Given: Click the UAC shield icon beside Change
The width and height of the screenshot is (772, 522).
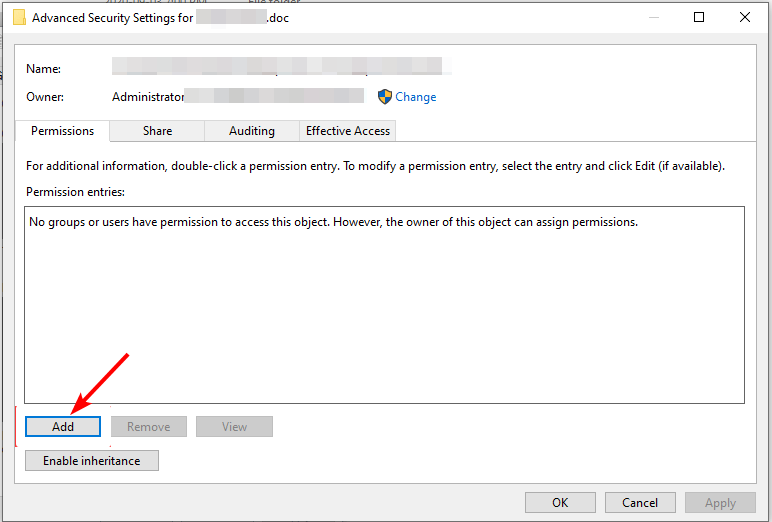Looking at the screenshot, I should tap(385, 97).
